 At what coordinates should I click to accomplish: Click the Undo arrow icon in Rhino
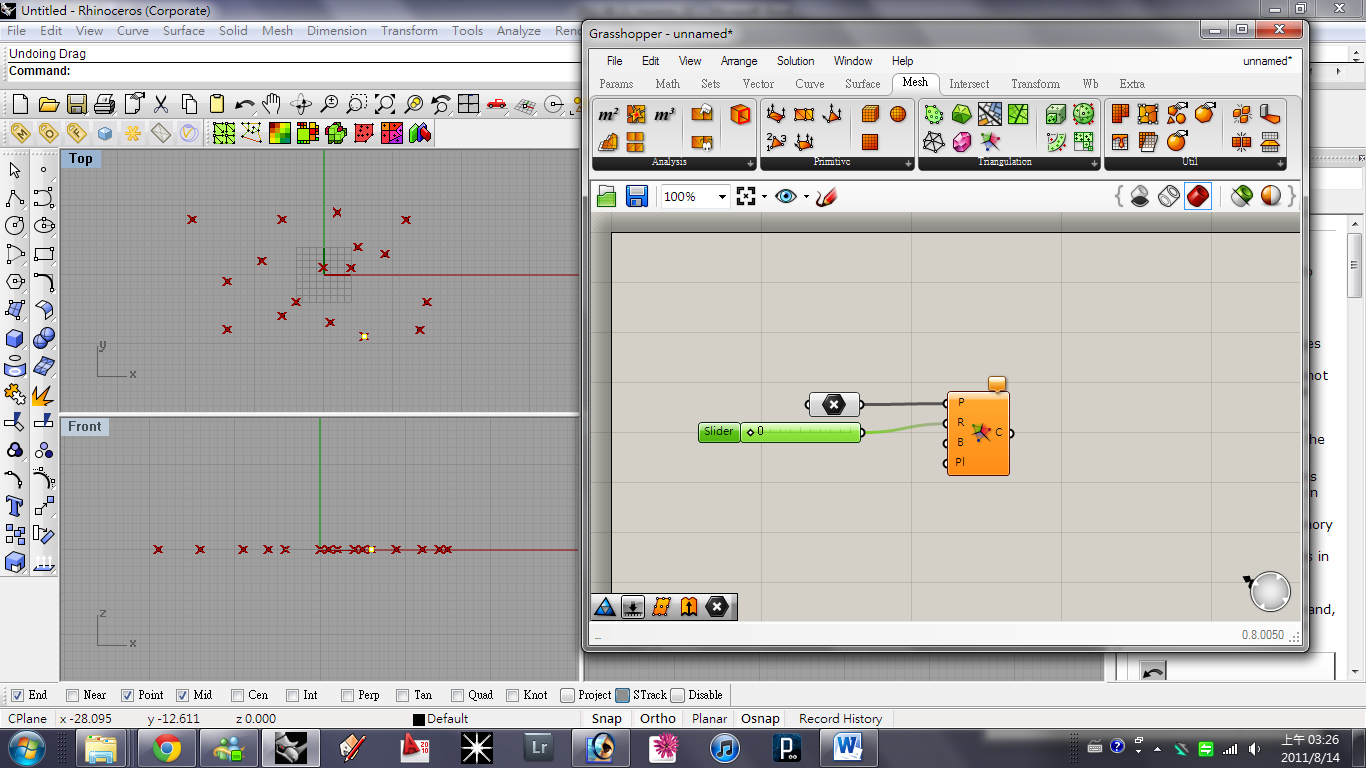point(245,104)
